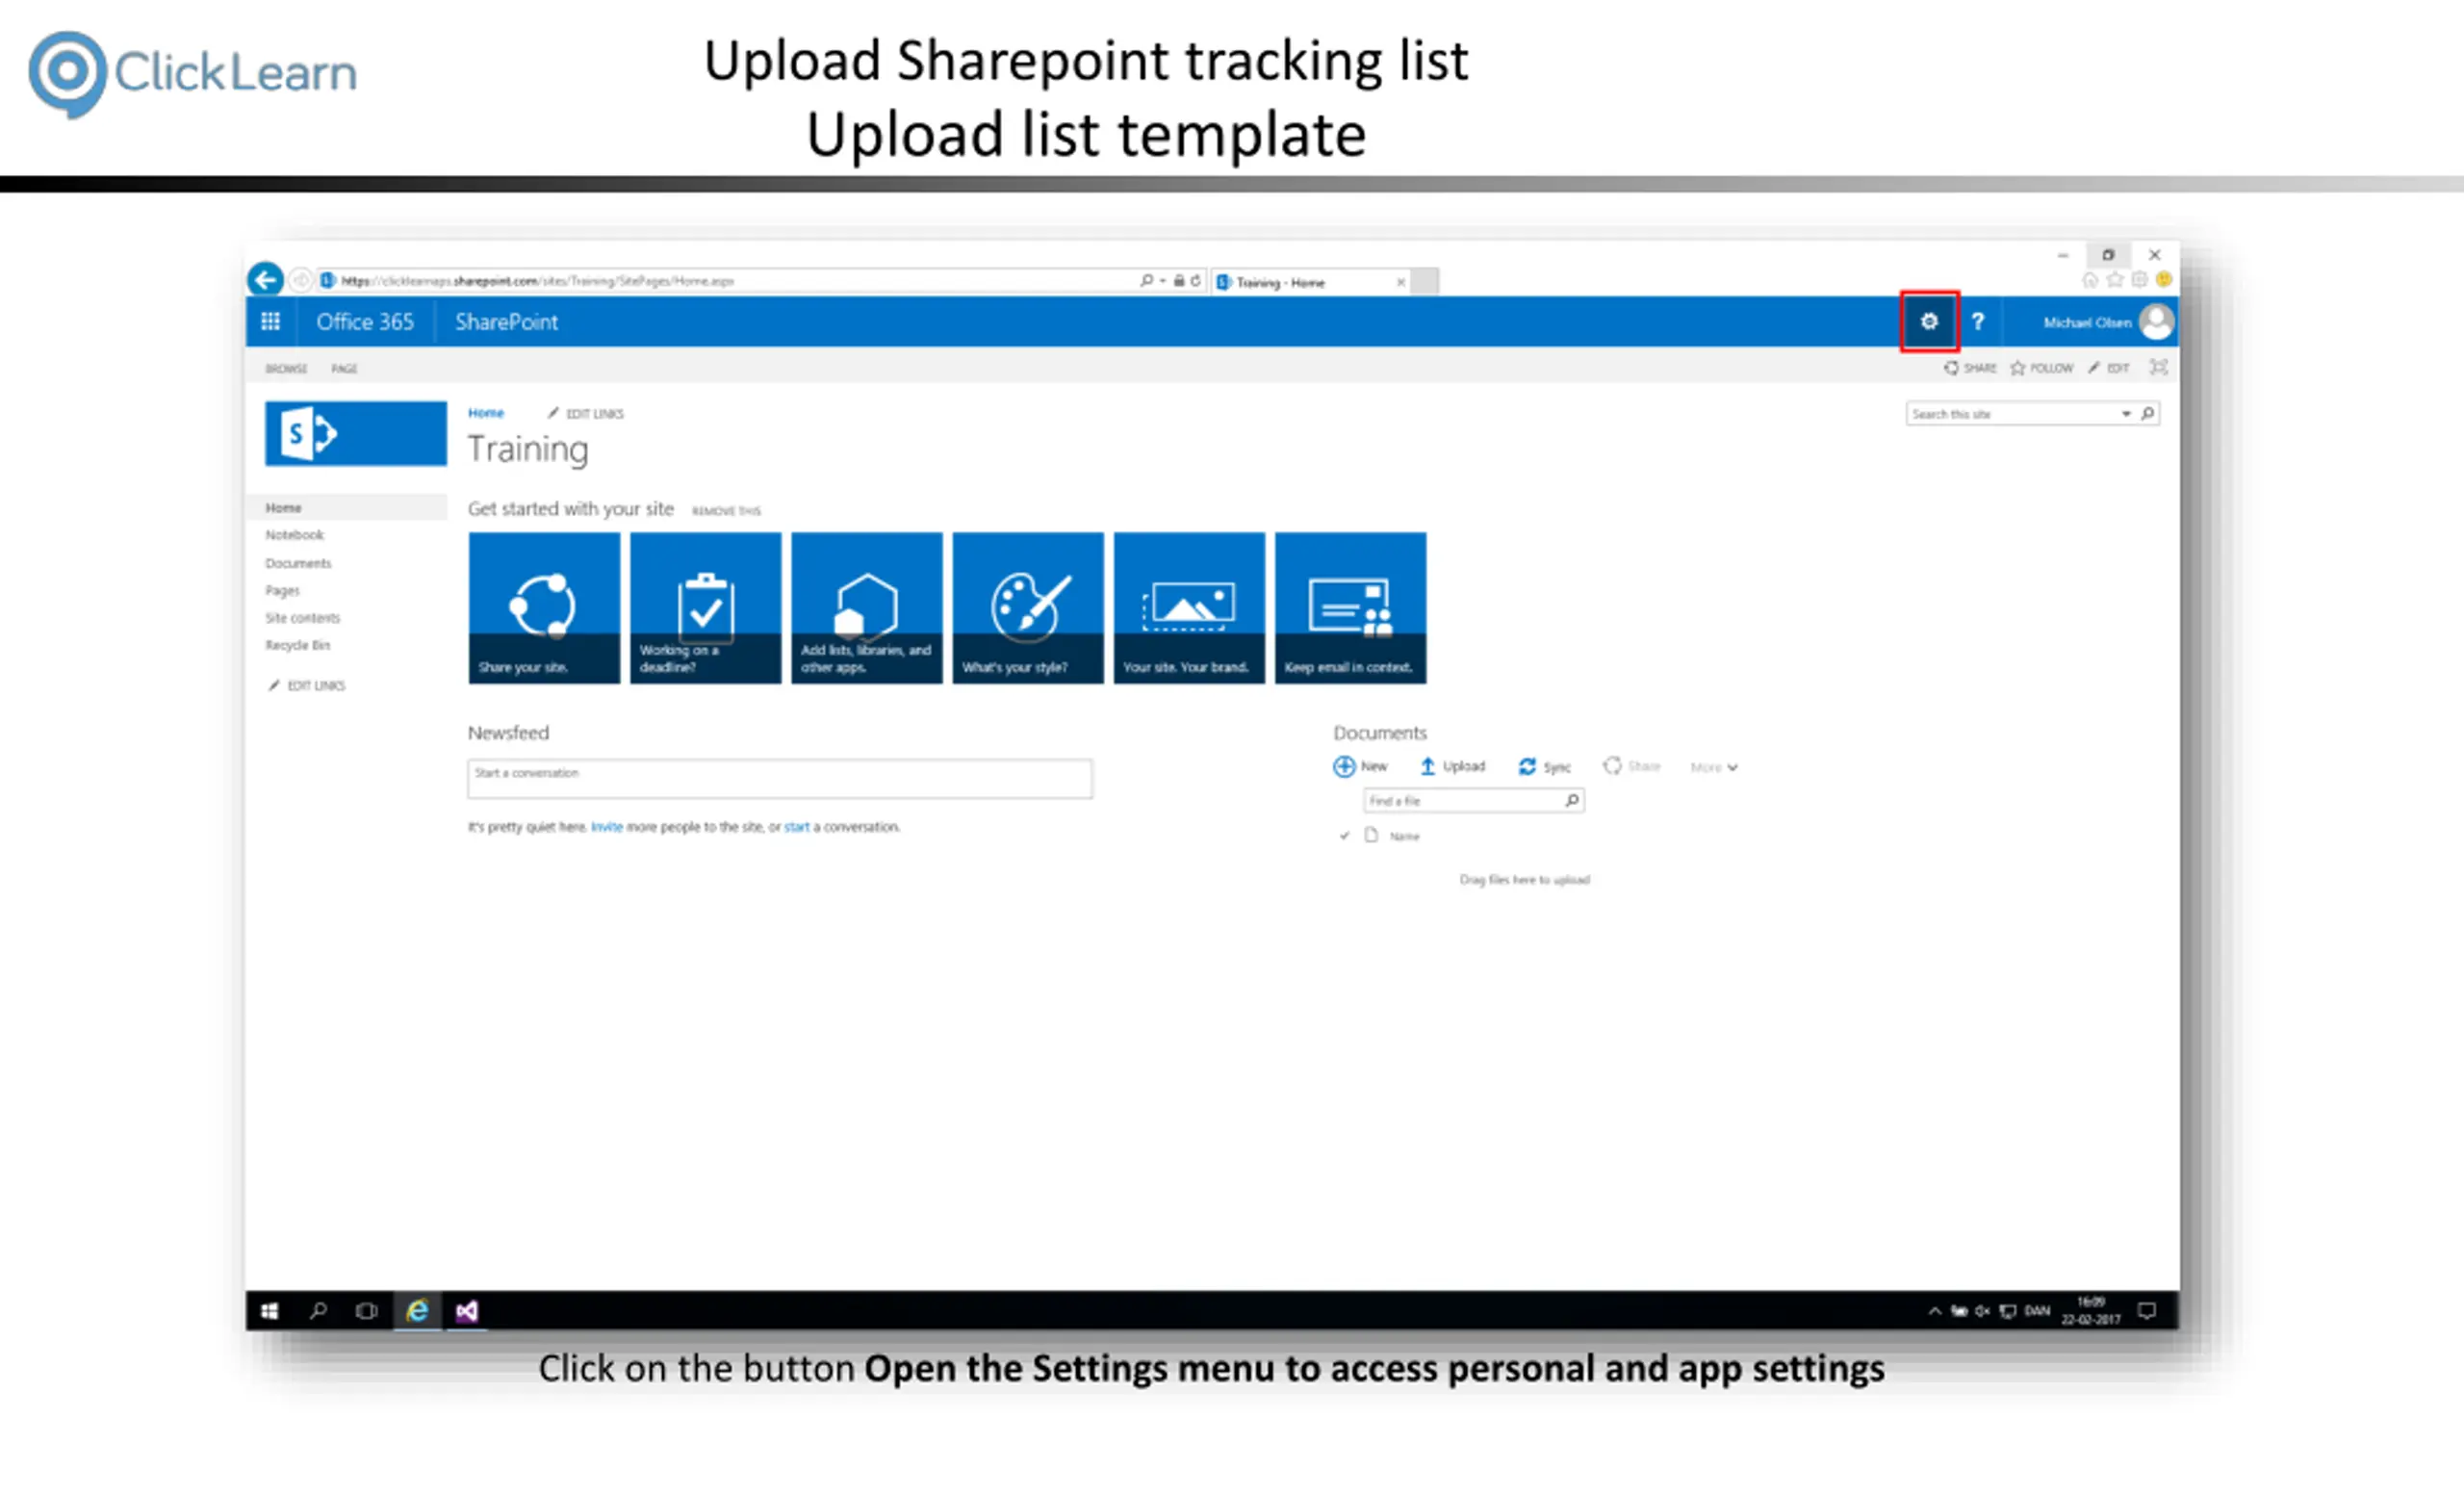Screen dimensions: 2464x1495
Task: Click EDIT LINKS under left navigation
Action: pos(307,685)
